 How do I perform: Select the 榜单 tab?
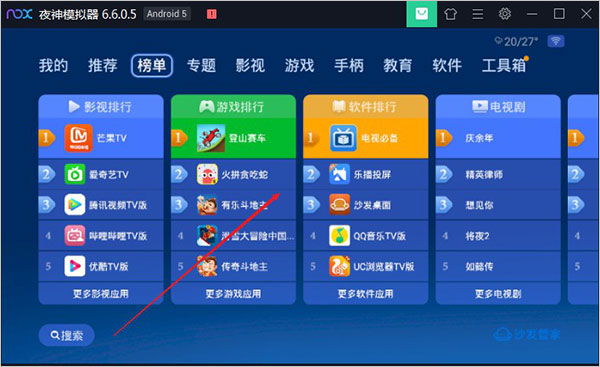pyautogui.click(x=152, y=65)
